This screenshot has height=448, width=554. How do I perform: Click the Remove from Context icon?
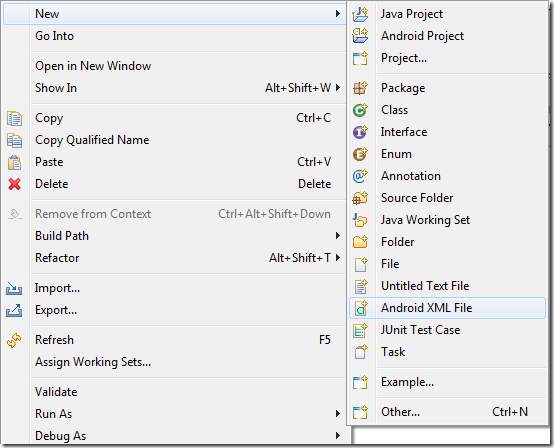15,214
